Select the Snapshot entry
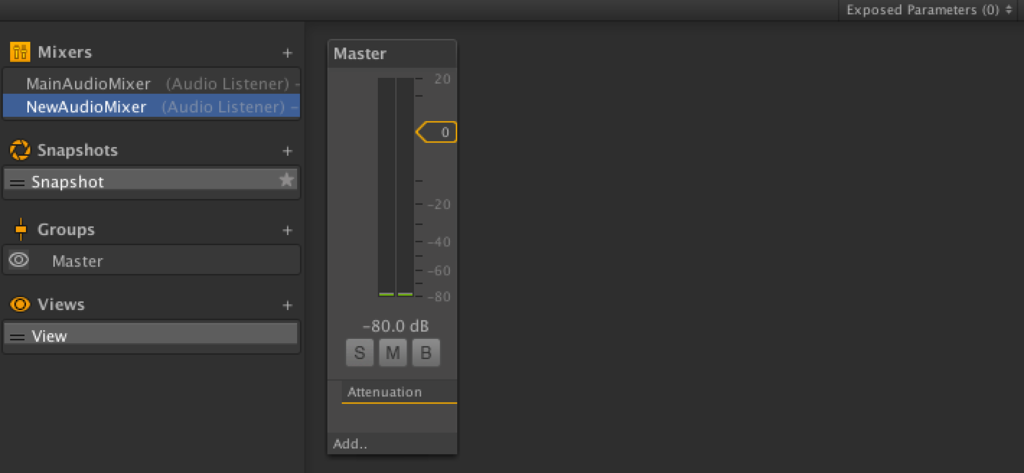This screenshot has height=473, width=1024. tap(151, 180)
